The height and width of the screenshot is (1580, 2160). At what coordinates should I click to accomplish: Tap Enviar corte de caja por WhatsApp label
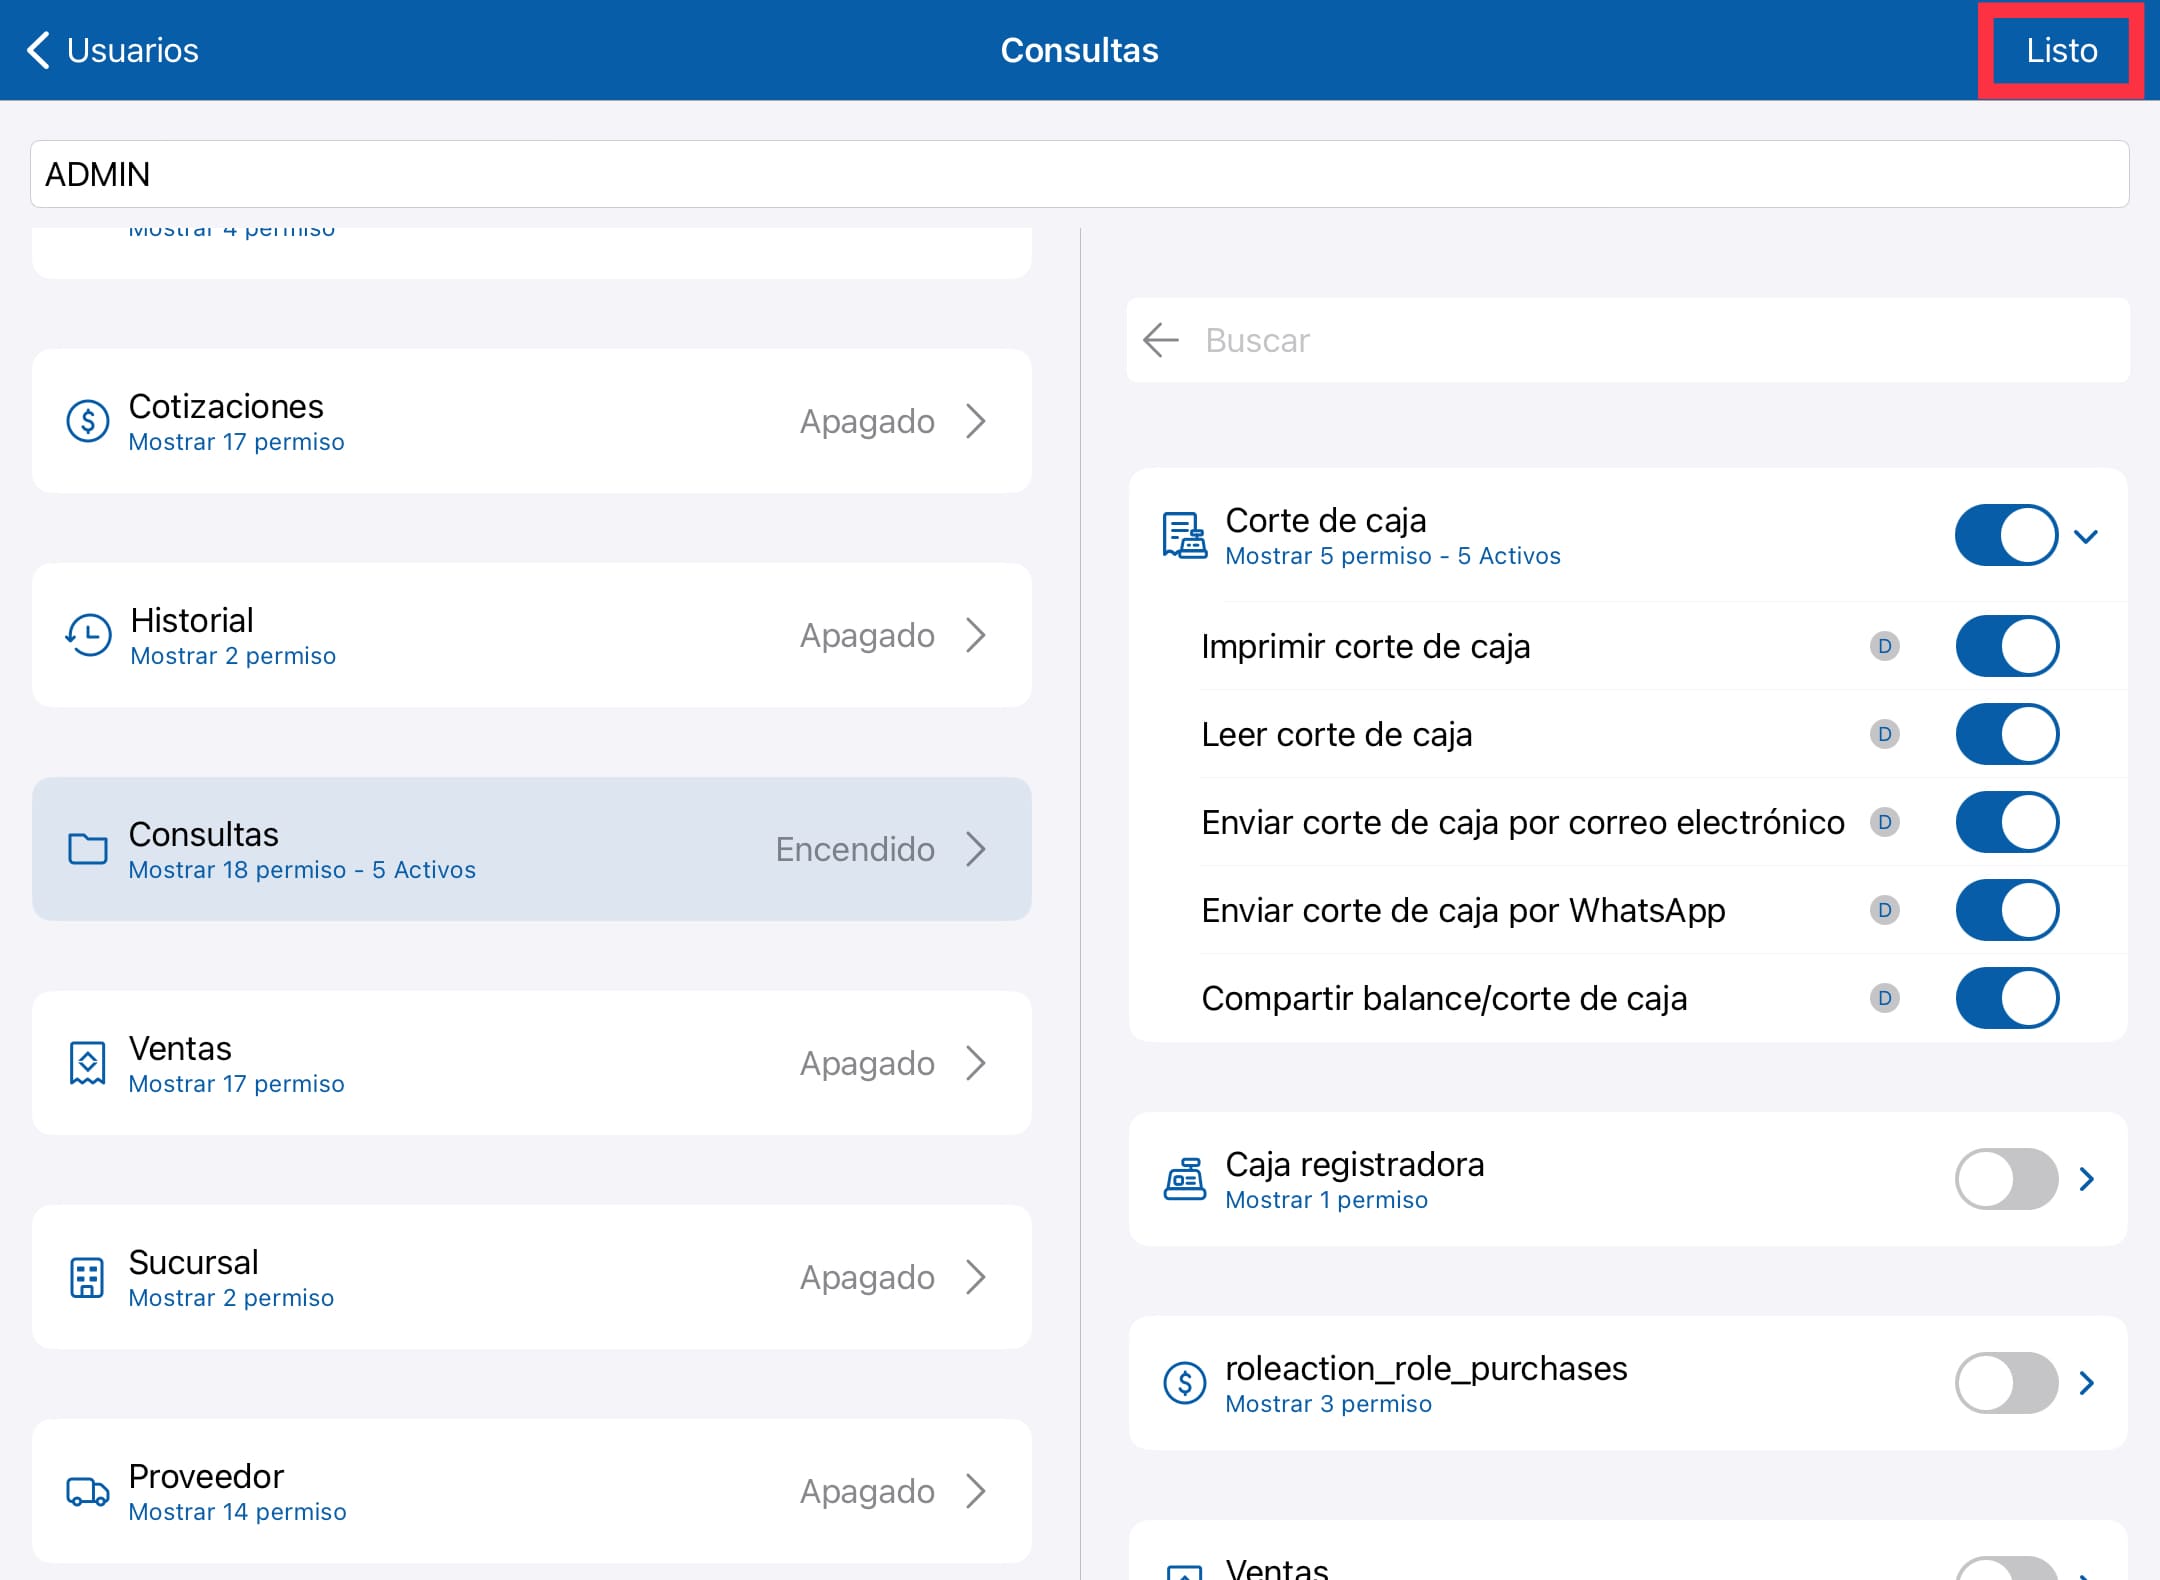pos(1463,910)
